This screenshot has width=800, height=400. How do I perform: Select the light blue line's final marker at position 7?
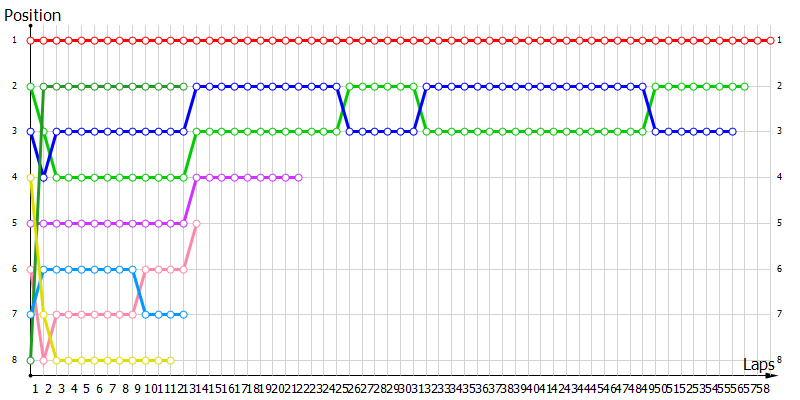click(184, 314)
